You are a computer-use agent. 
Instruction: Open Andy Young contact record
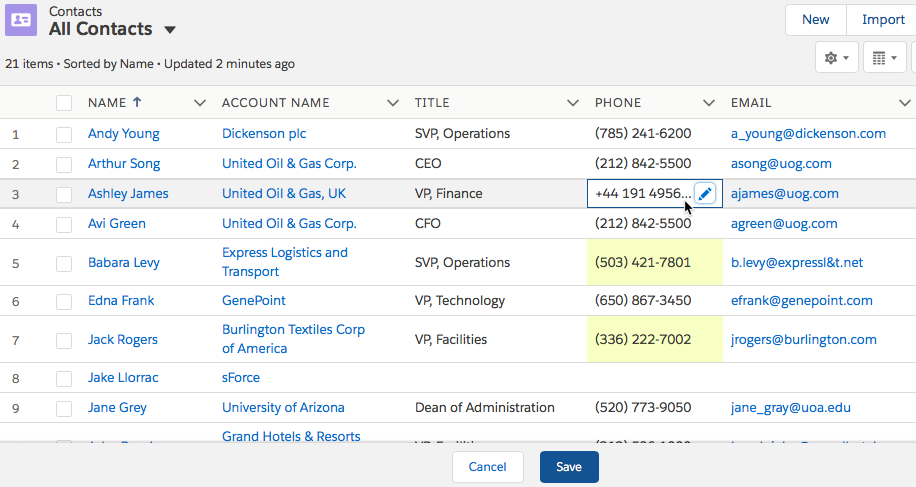(124, 134)
